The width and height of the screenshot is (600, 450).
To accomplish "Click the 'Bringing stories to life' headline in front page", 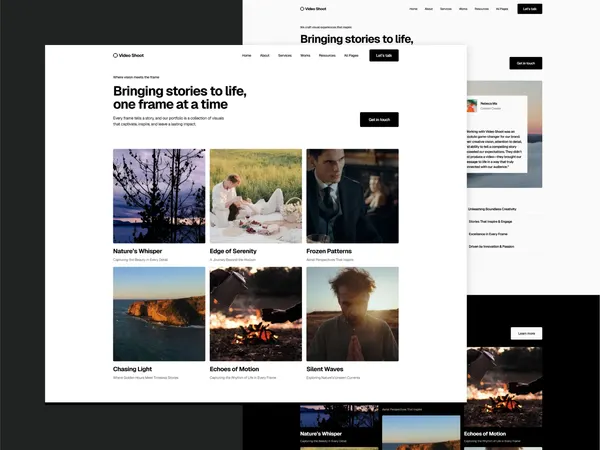I will (180, 98).
